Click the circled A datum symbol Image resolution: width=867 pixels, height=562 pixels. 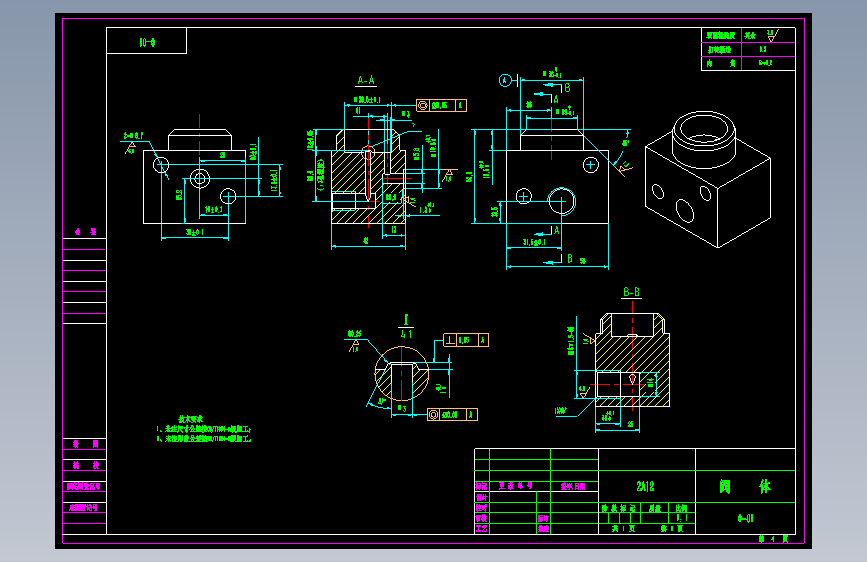click(505, 80)
